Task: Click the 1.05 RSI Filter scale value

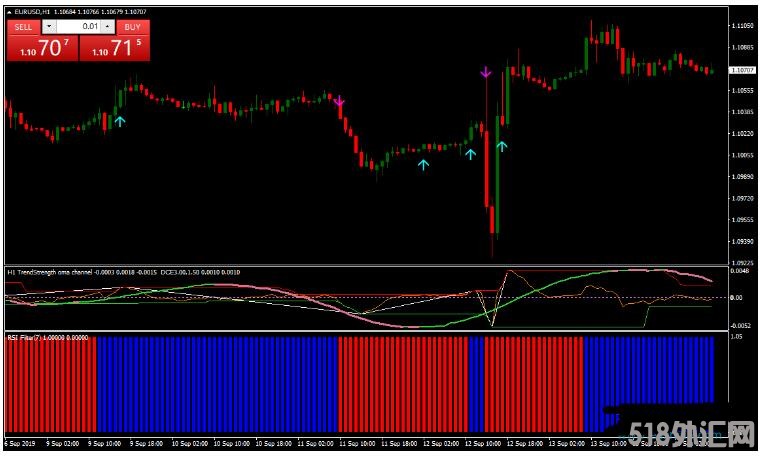Action: [x=736, y=336]
